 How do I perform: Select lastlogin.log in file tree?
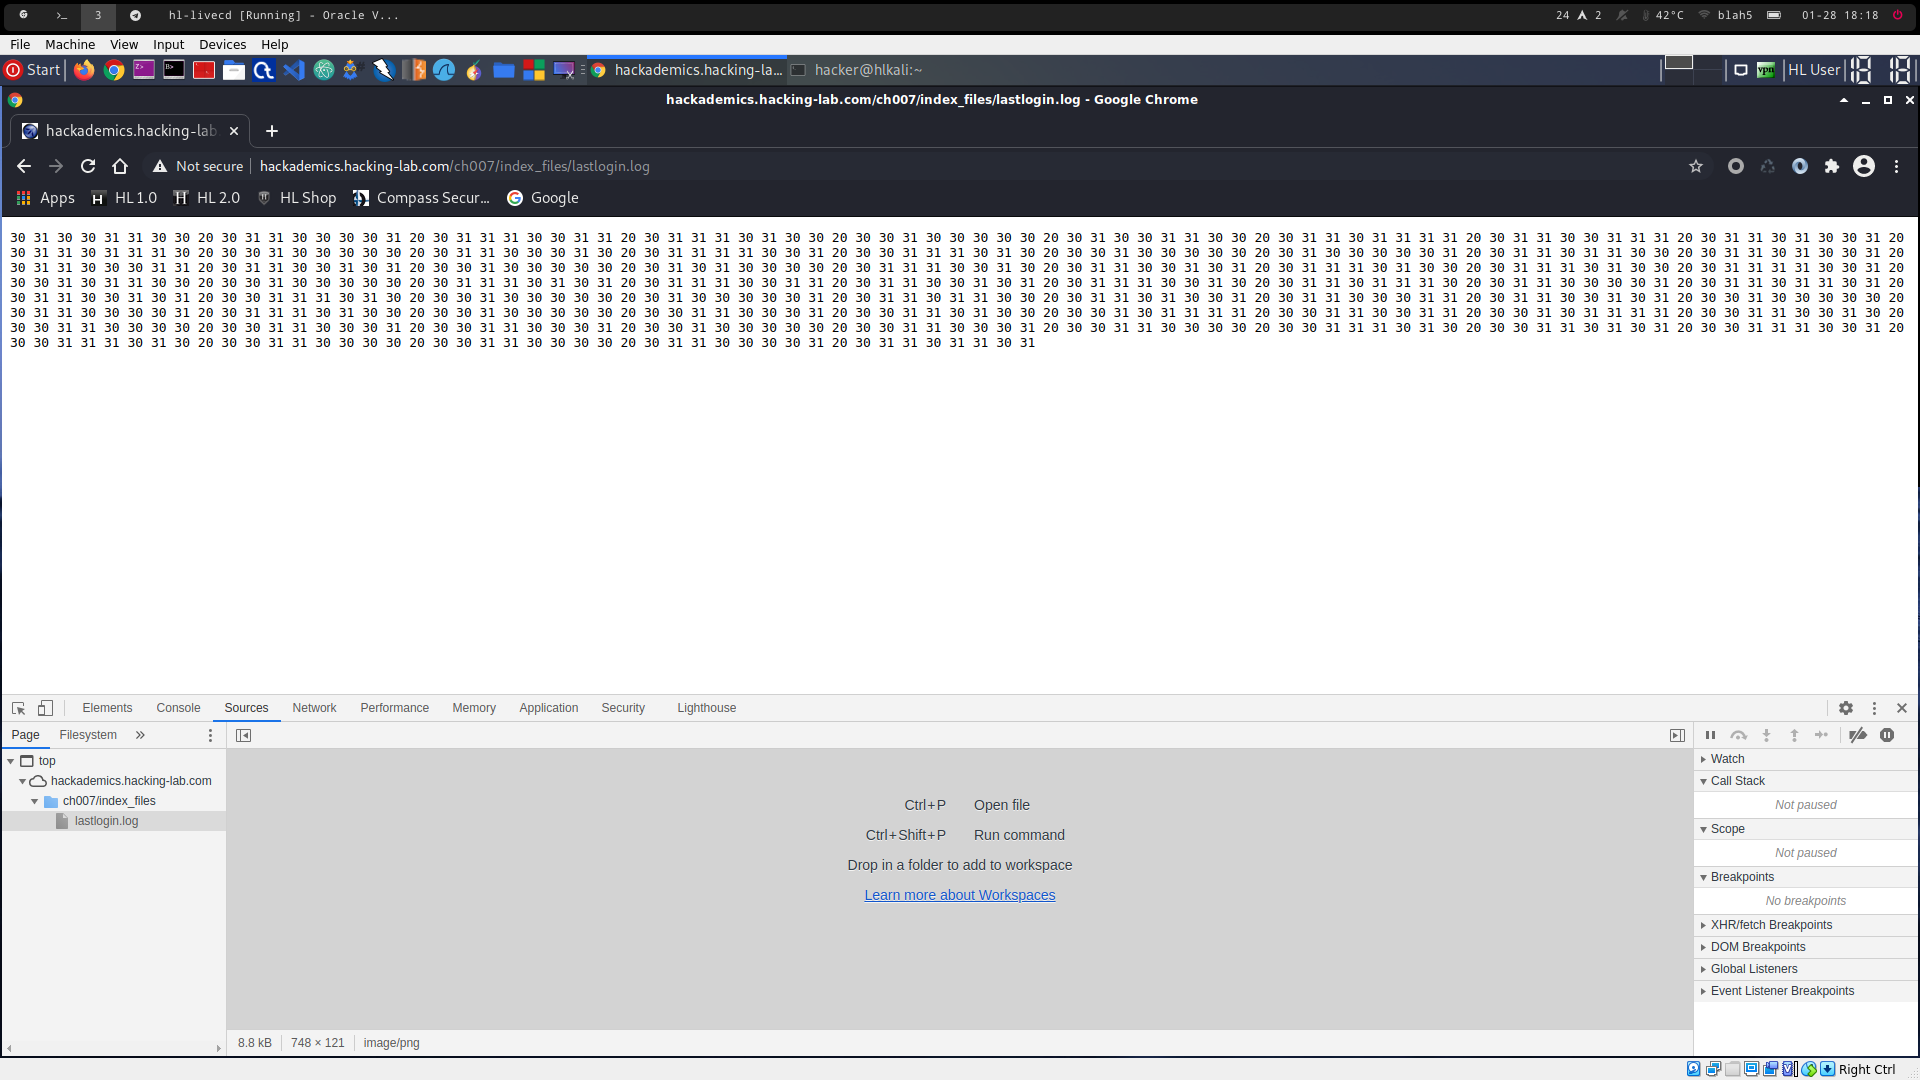[106, 821]
